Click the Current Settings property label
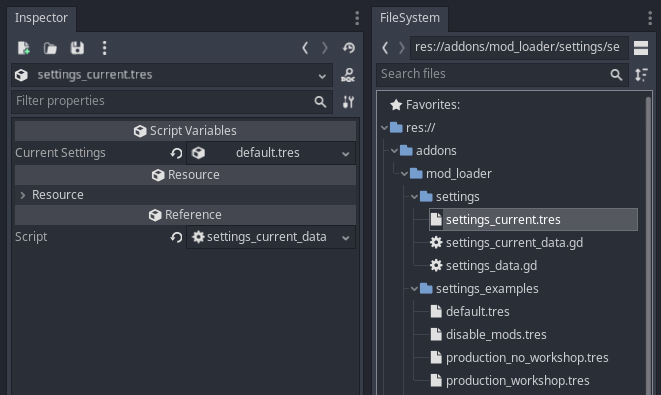The height and width of the screenshot is (395, 661). pos(60,153)
